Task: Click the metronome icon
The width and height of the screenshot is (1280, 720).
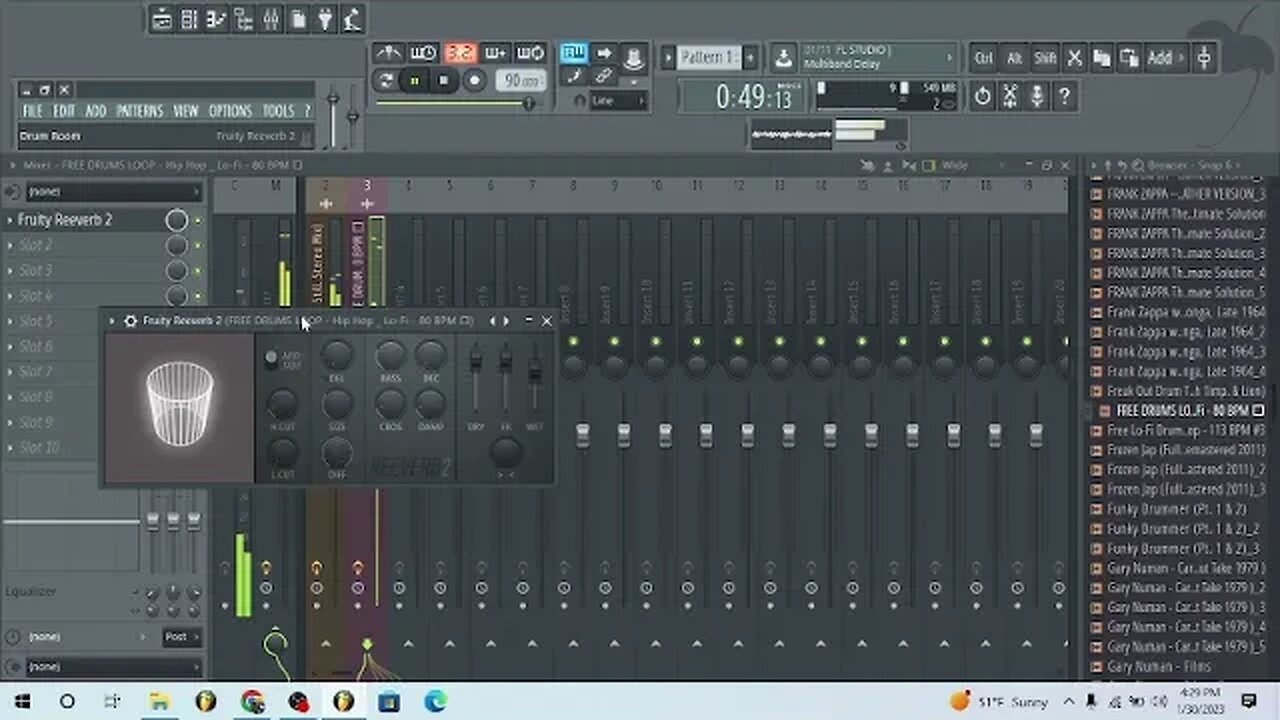Action: point(388,53)
